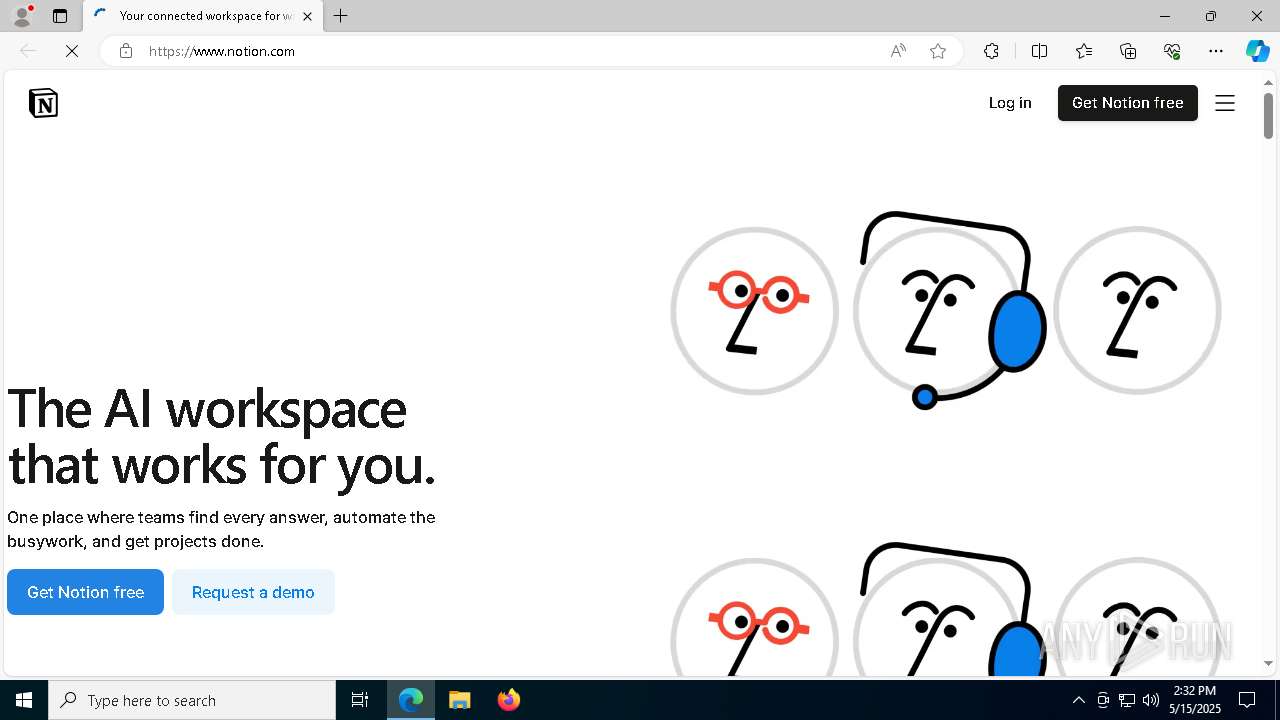Open the Notion logo home link

coord(43,103)
